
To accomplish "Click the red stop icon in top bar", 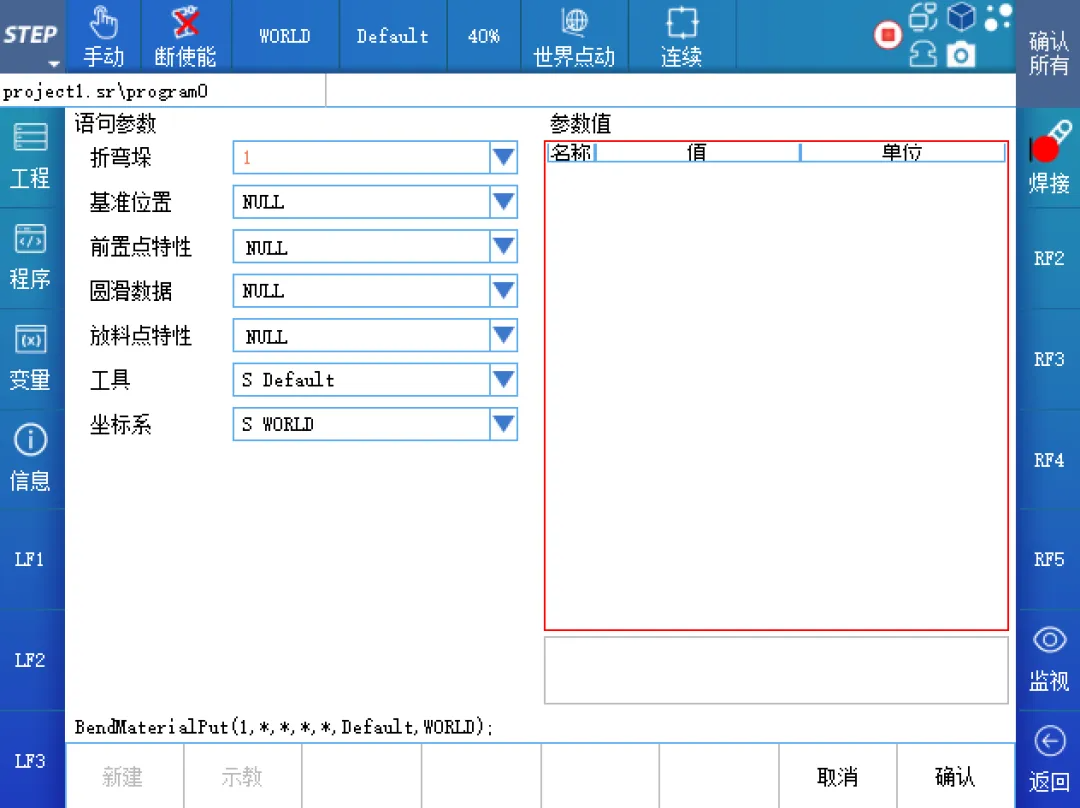I will click(887, 36).
